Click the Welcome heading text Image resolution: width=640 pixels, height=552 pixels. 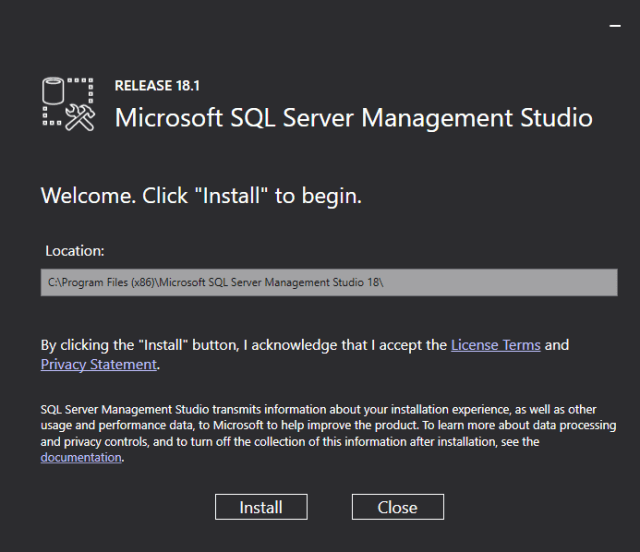click(x=200, y=196)
